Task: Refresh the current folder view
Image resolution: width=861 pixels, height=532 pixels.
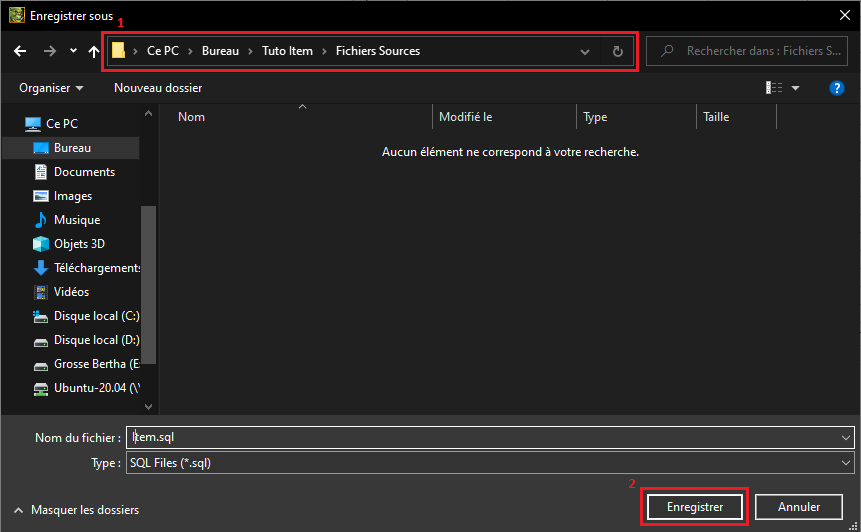Action: pyautogui.click(x=618, y=52)
